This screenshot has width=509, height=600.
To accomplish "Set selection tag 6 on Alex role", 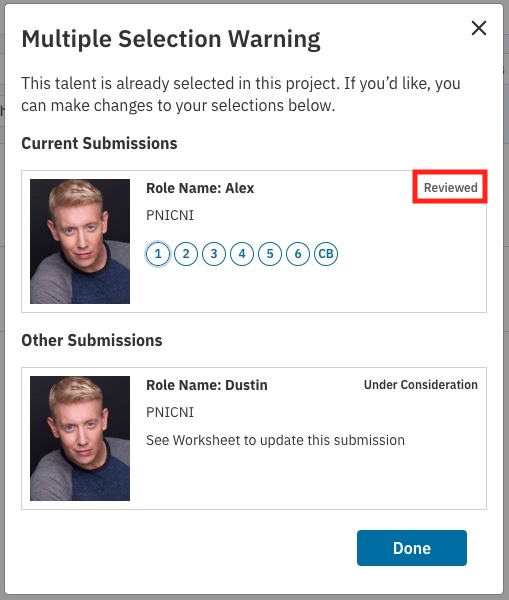I will click(x=298, y=254).
